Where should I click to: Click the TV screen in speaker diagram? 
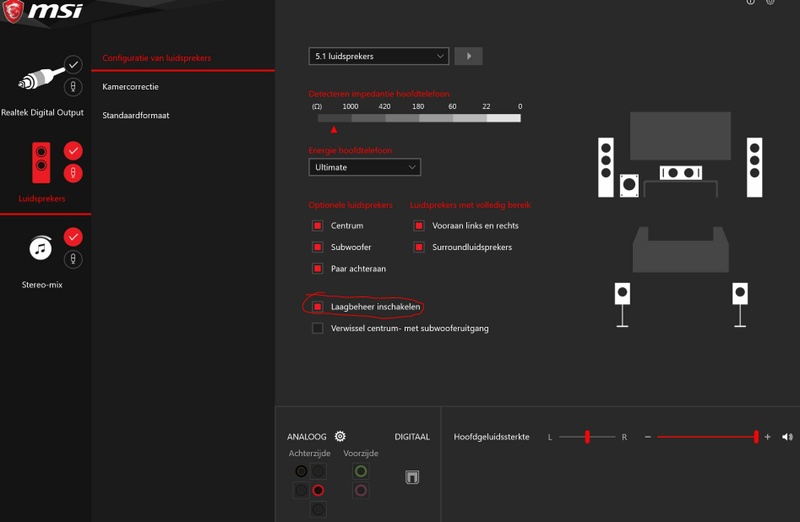pyautogui.click(x=680, y=136)
